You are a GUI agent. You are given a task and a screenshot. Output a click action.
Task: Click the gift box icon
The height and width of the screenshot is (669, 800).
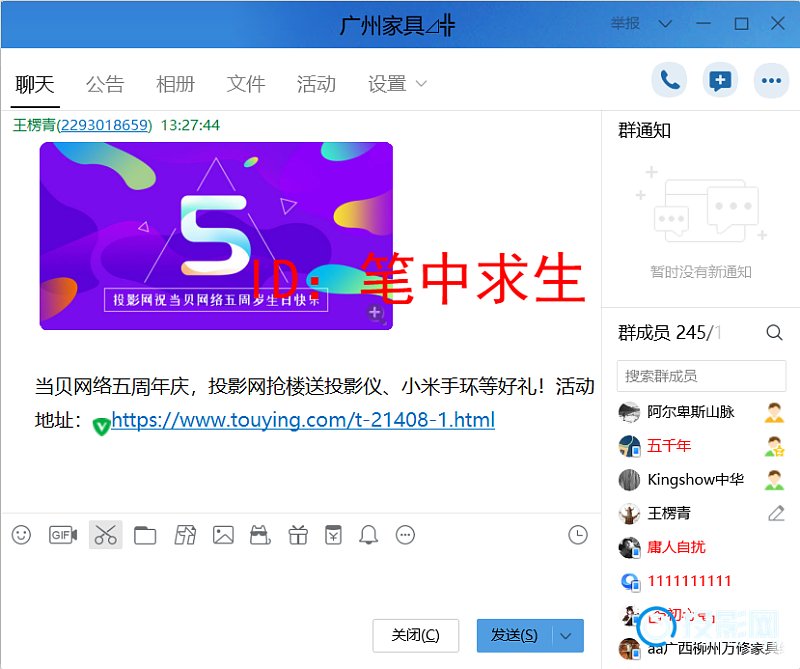pos(298,535)
